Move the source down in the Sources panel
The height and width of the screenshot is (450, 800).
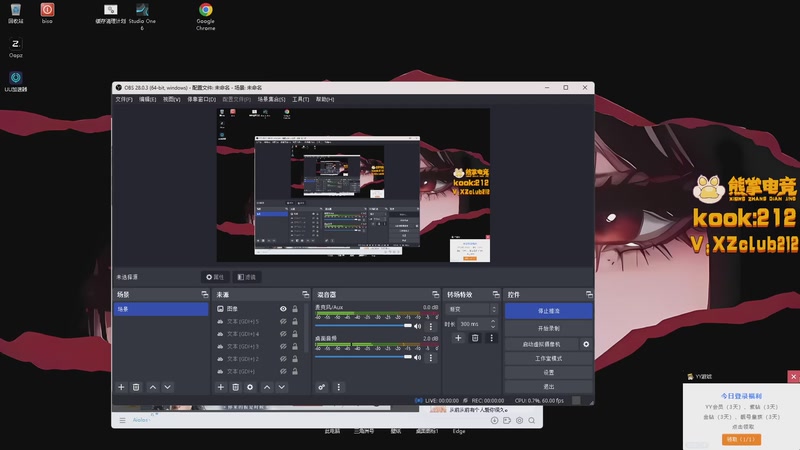coord(282,387)
